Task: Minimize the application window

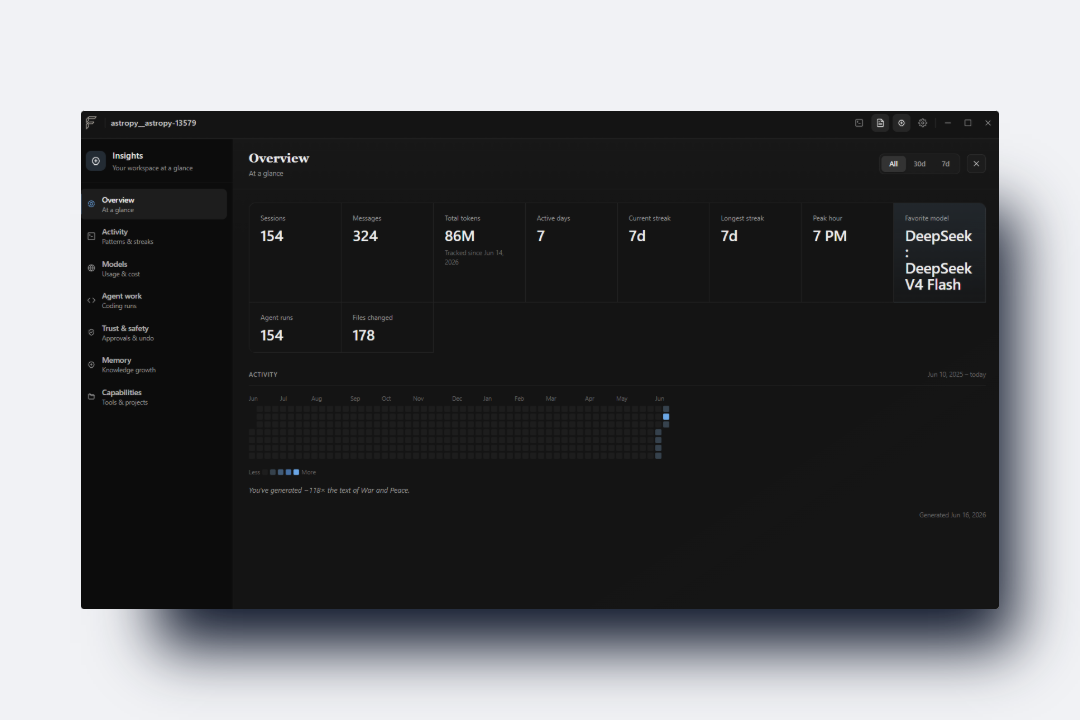Action: (948, 123)
